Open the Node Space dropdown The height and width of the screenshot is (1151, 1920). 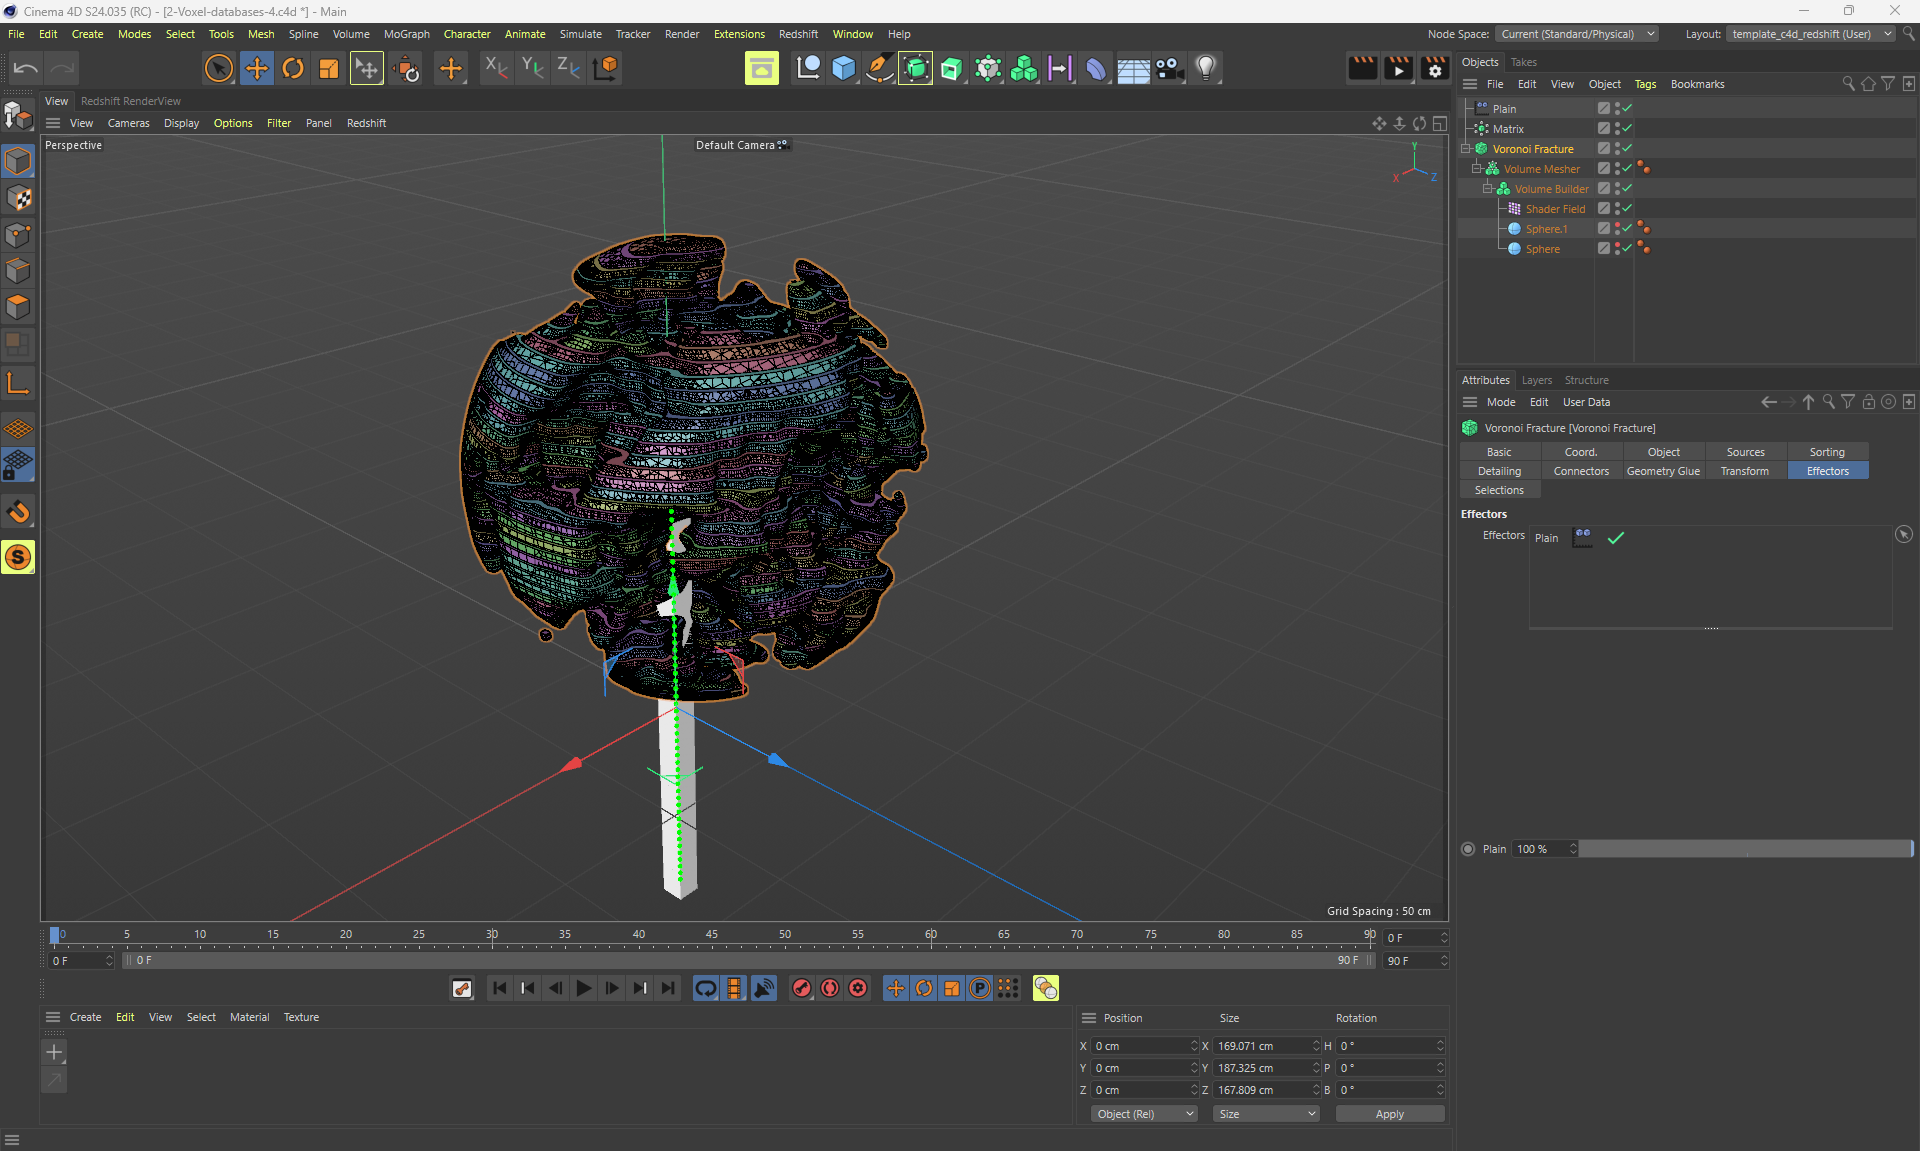coord(1577,34)
